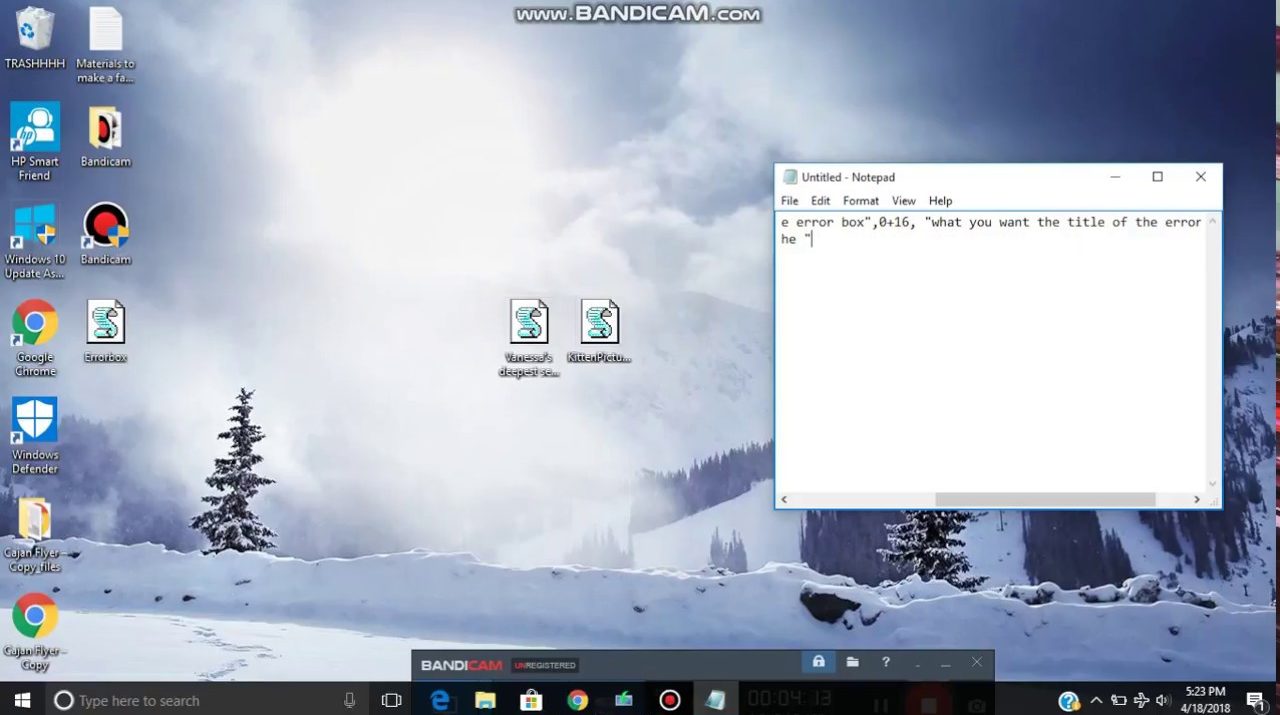Viewport: 1280px width, 715px height.
Task: Open the Windows Defender desktop shortcut
Action: tap(35, 421)
